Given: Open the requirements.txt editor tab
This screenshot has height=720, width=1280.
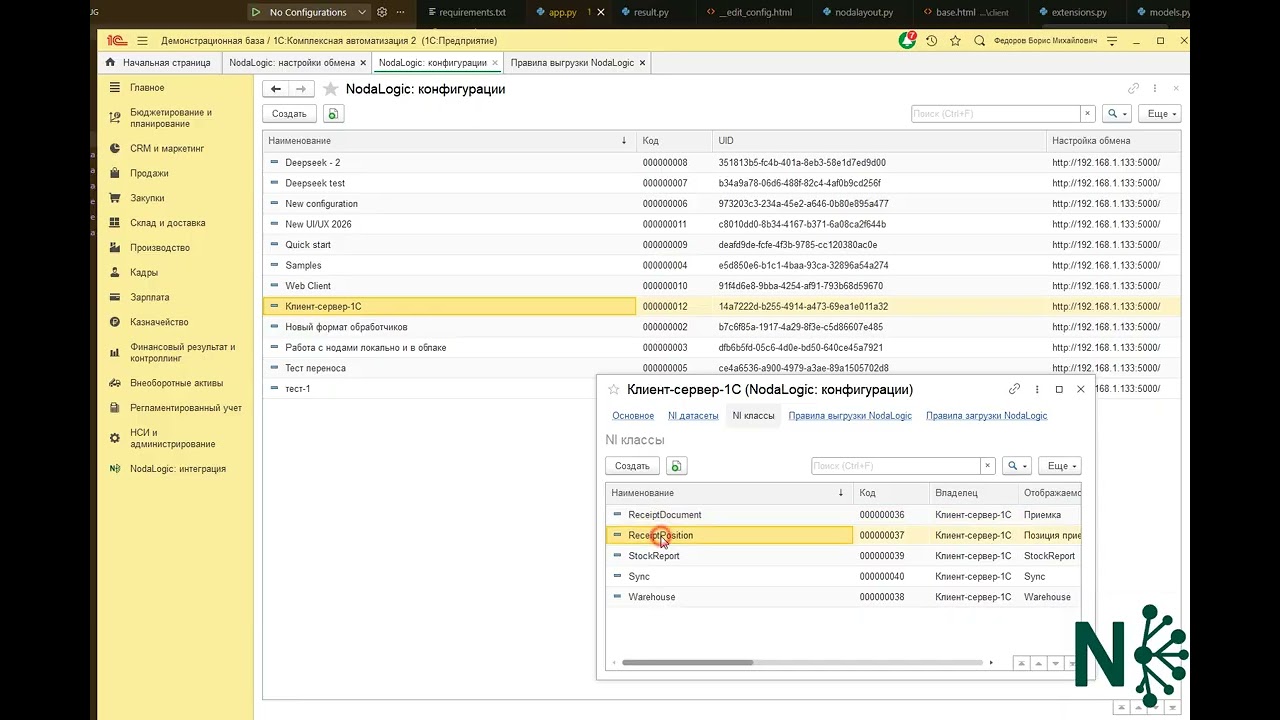Looking at the screenshot, I should [473, 12].
